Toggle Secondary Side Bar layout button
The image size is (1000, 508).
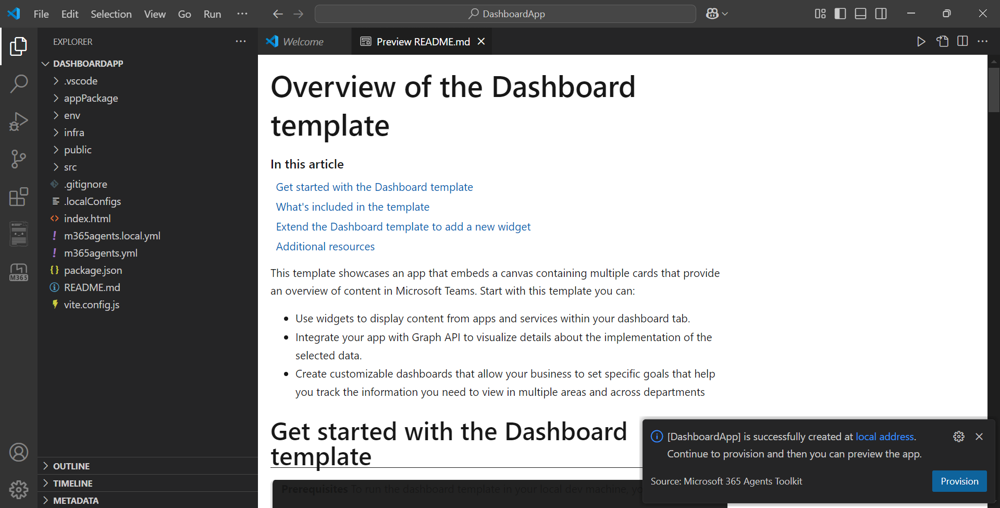(x=881, y=13)
